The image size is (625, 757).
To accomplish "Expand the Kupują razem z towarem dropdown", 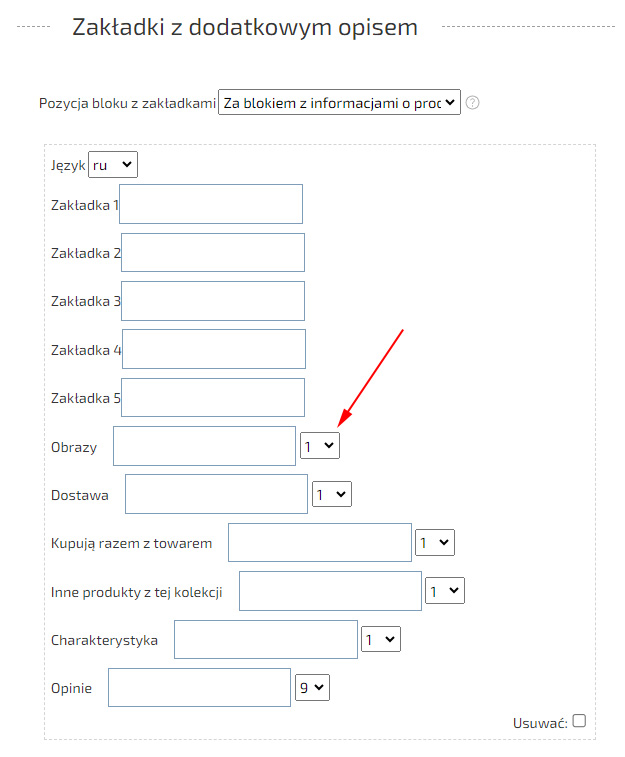I will coord(435,543).
